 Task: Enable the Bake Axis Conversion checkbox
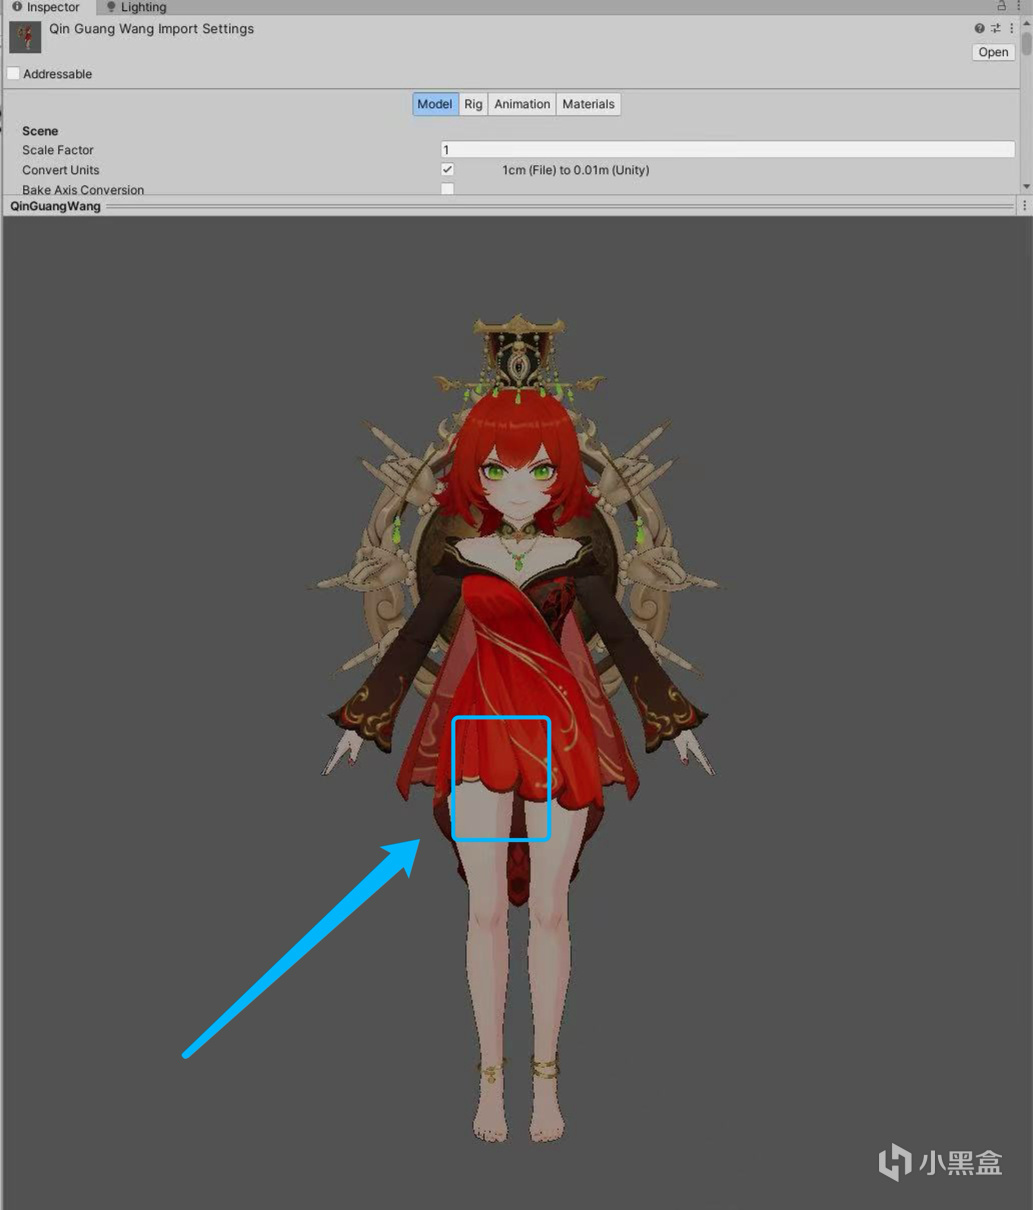click(447, 189)
